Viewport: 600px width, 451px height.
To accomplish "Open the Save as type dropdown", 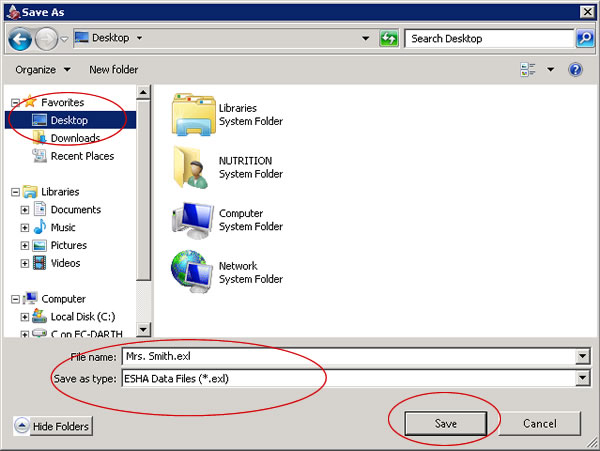I will (x=582, y=379).
